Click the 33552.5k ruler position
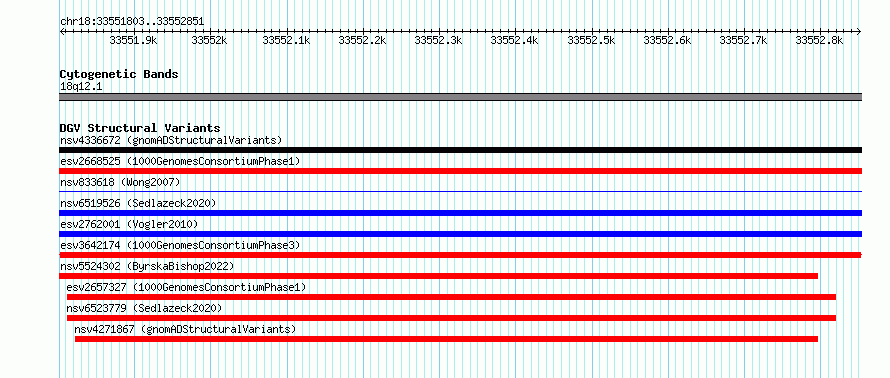The height and width of the screenshot is (378, 890). coord(591,40)
